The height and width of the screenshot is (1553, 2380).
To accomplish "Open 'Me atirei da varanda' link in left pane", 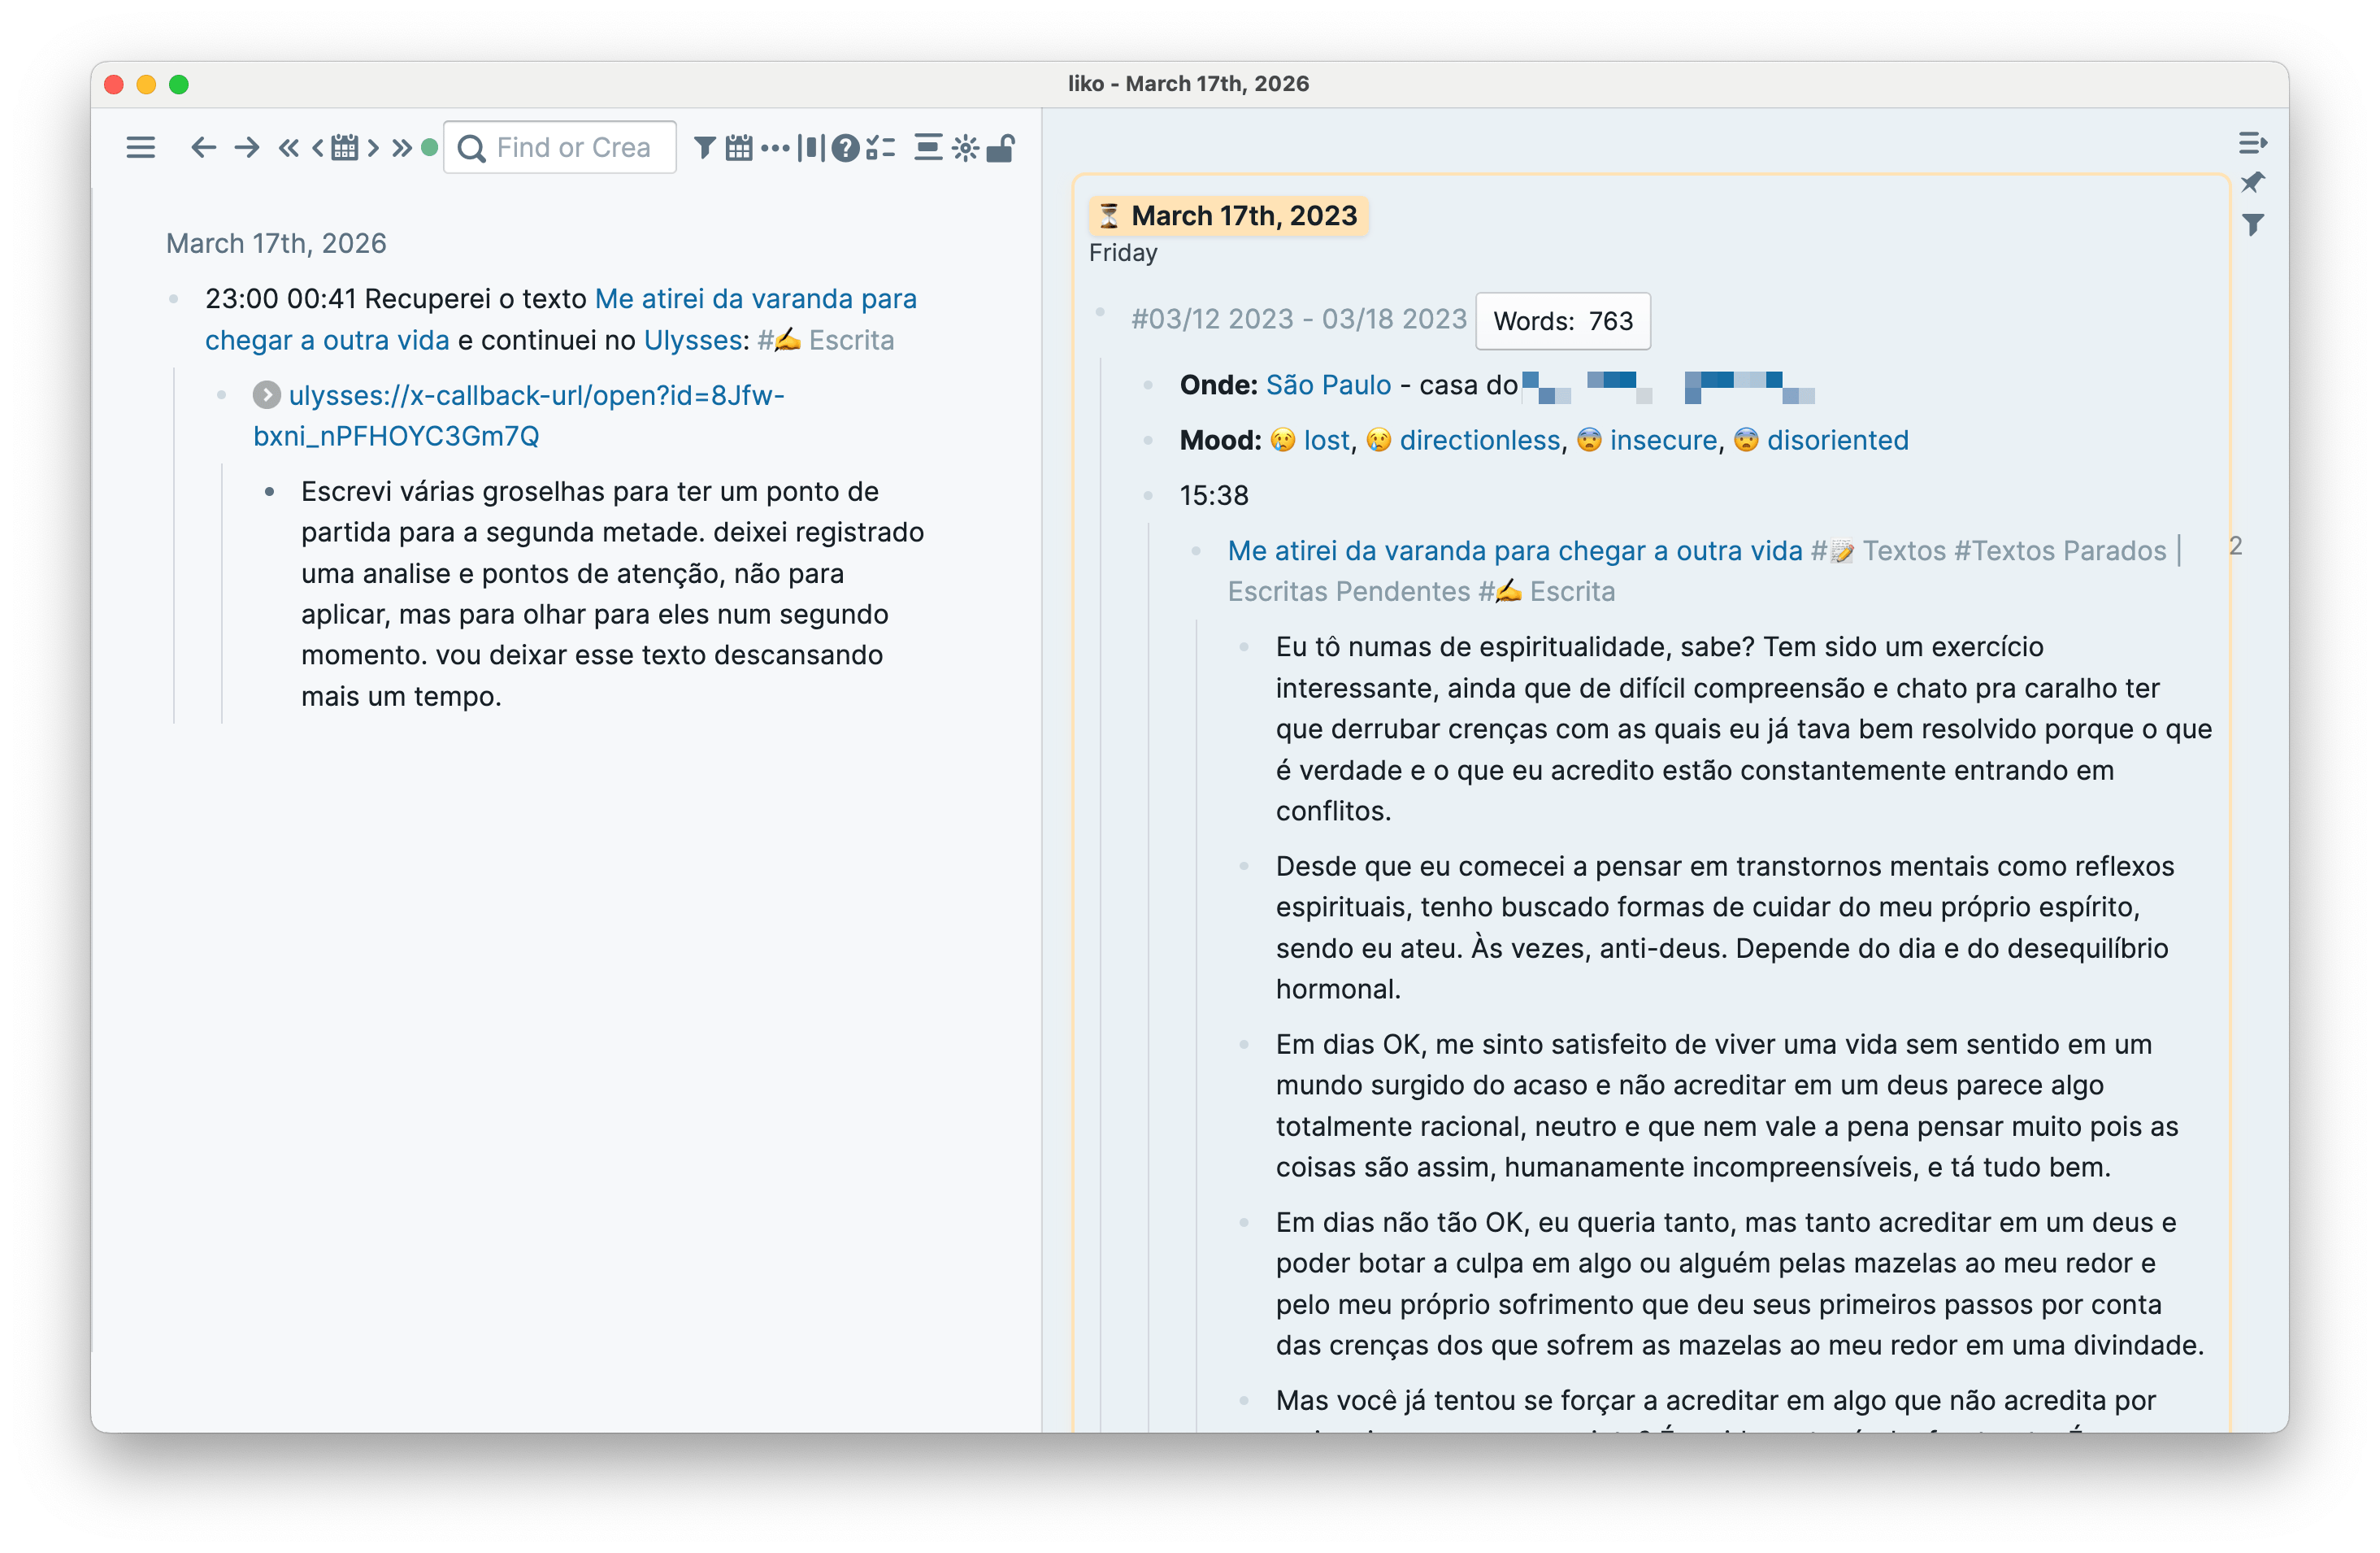I will click(561, 319).
